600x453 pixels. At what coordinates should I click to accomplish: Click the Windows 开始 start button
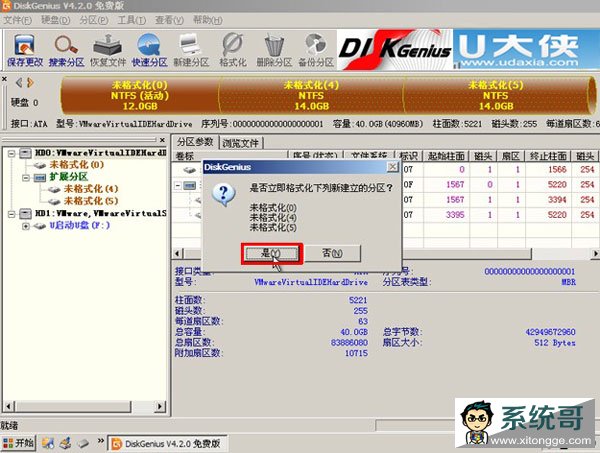pos(18,443)
